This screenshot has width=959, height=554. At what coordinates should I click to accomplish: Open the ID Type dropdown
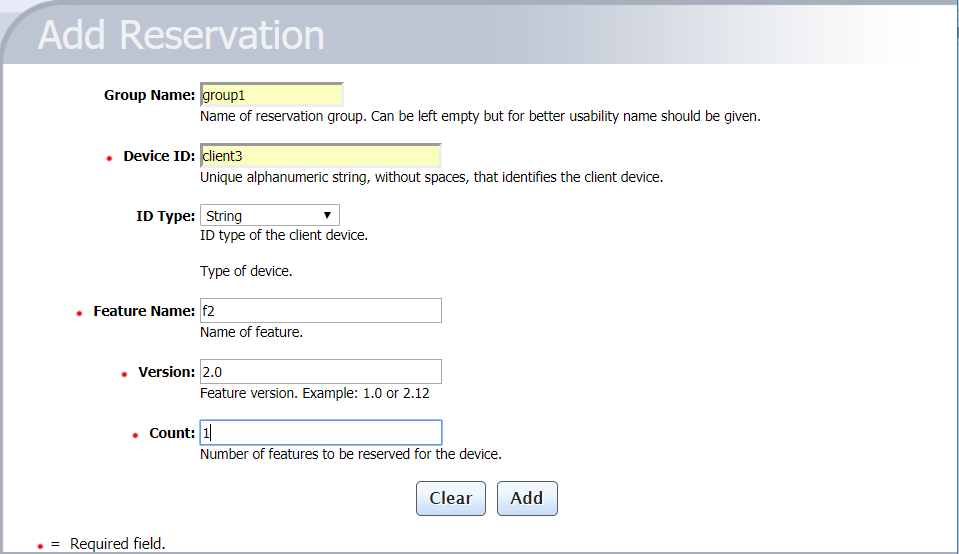point(269,215)
